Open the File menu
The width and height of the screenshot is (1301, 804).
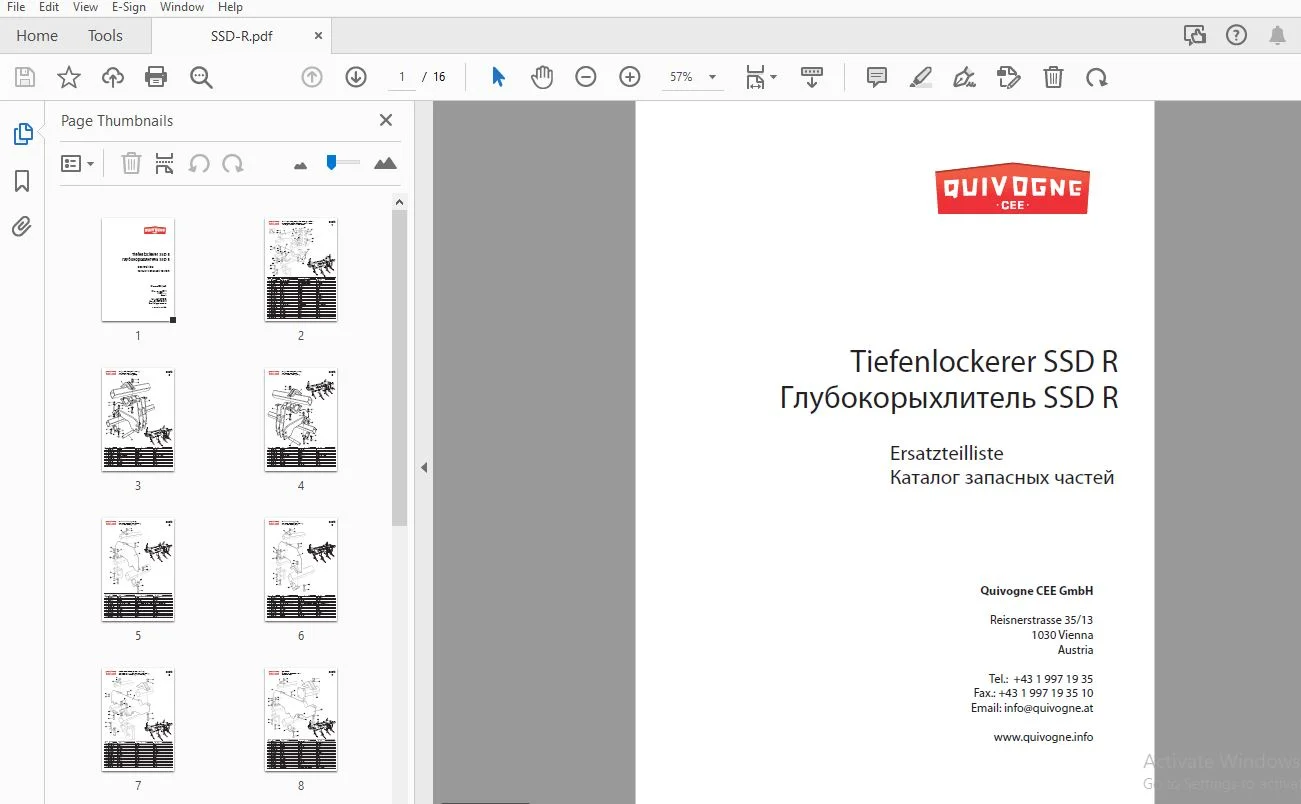[16, 7]
